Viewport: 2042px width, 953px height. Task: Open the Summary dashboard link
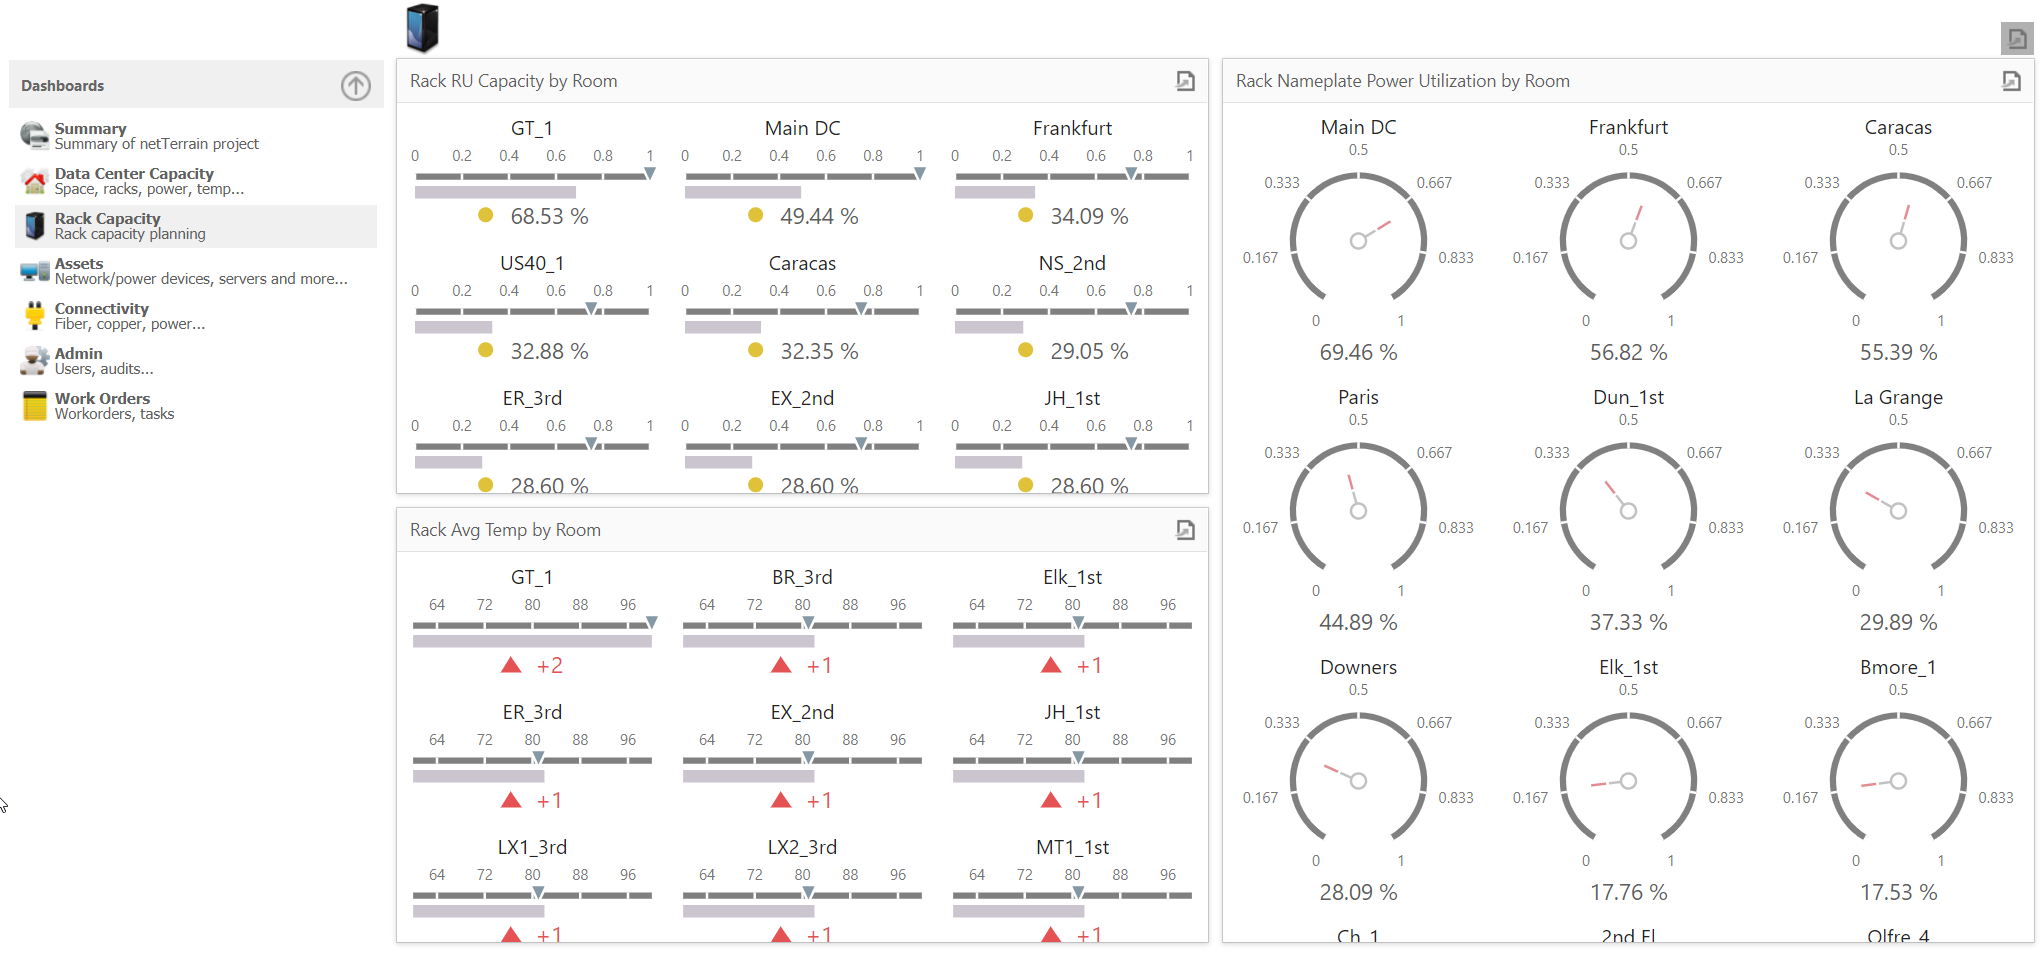(x=90, y=129)
